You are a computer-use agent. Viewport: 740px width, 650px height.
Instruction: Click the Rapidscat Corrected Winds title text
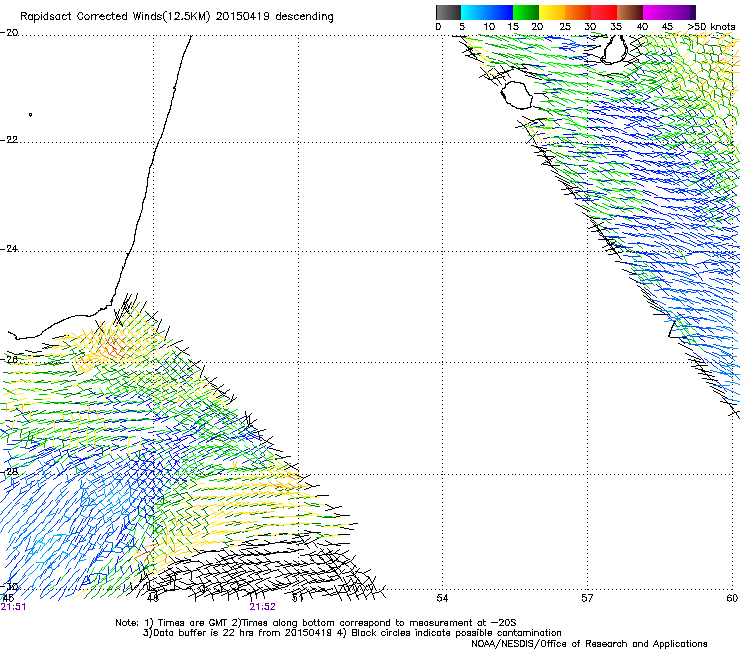177,17
